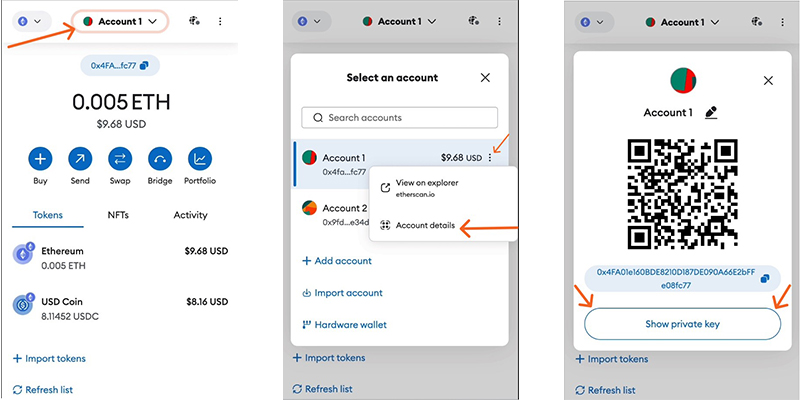Click USD Coin token logo icon
The height and width of the screenshot is (400, 800).
pos(23,304)
